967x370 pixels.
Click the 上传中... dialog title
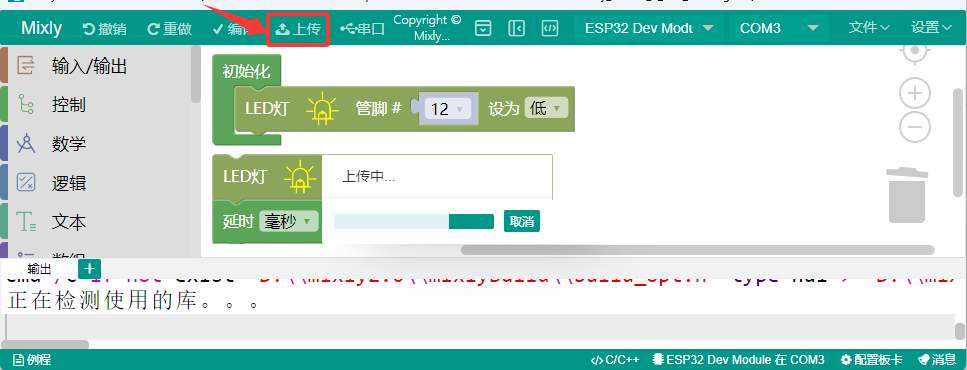(368, 177)
